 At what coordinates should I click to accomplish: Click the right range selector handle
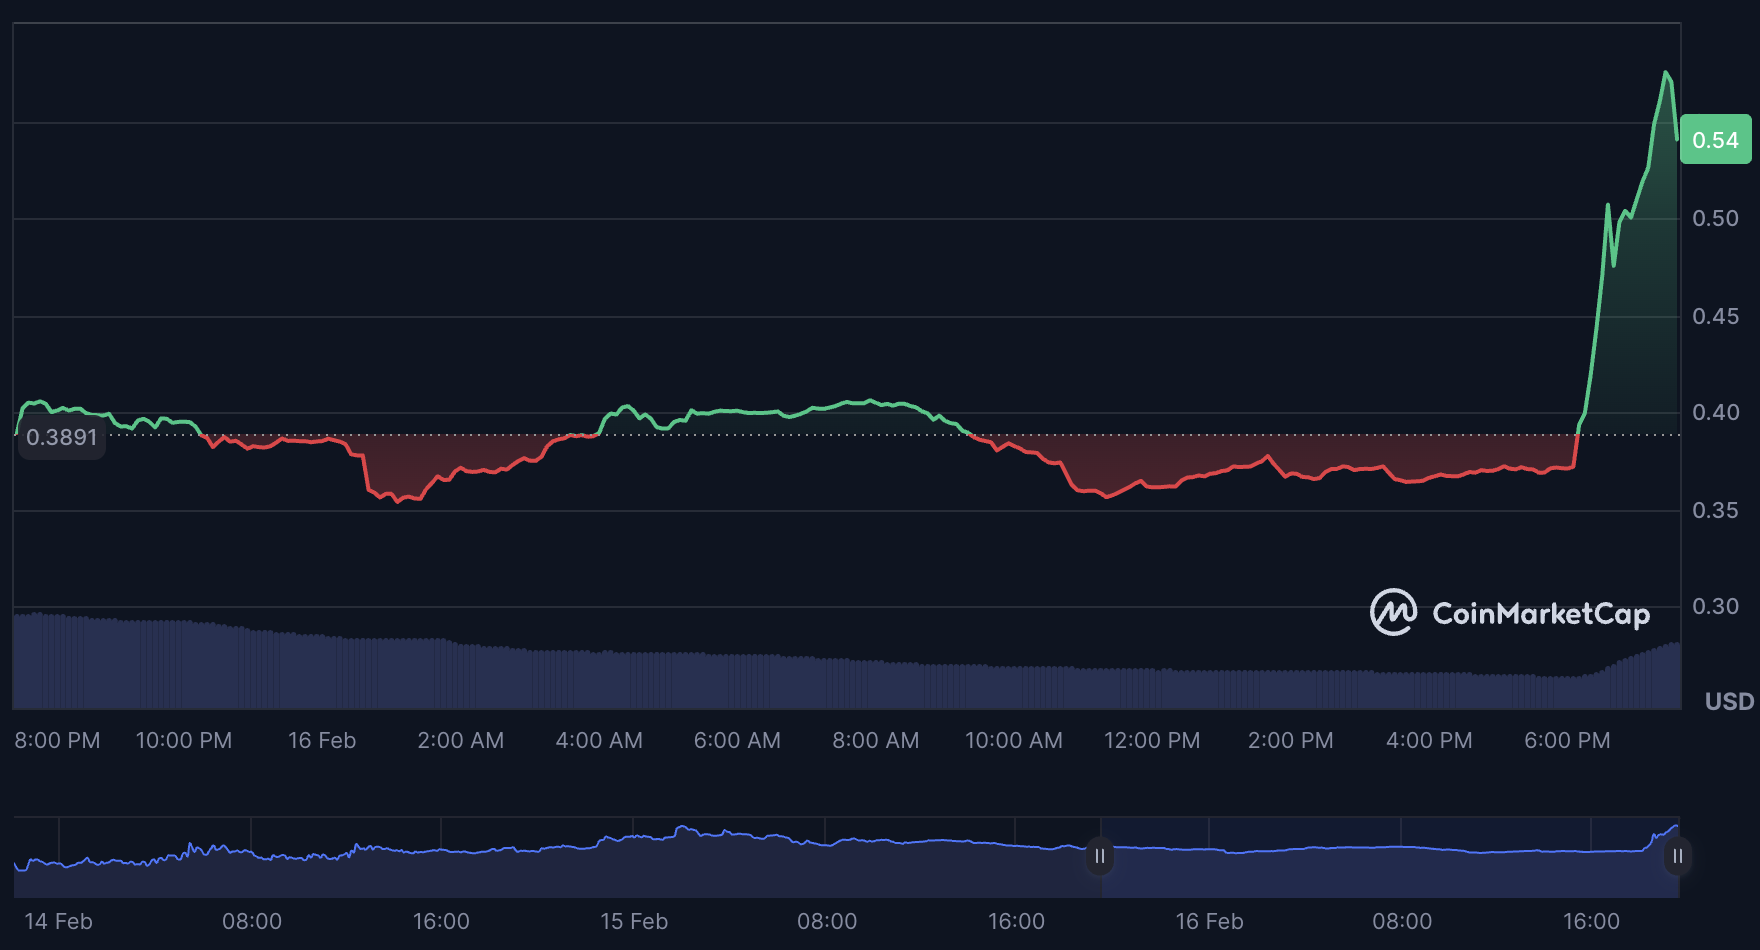1677,856
